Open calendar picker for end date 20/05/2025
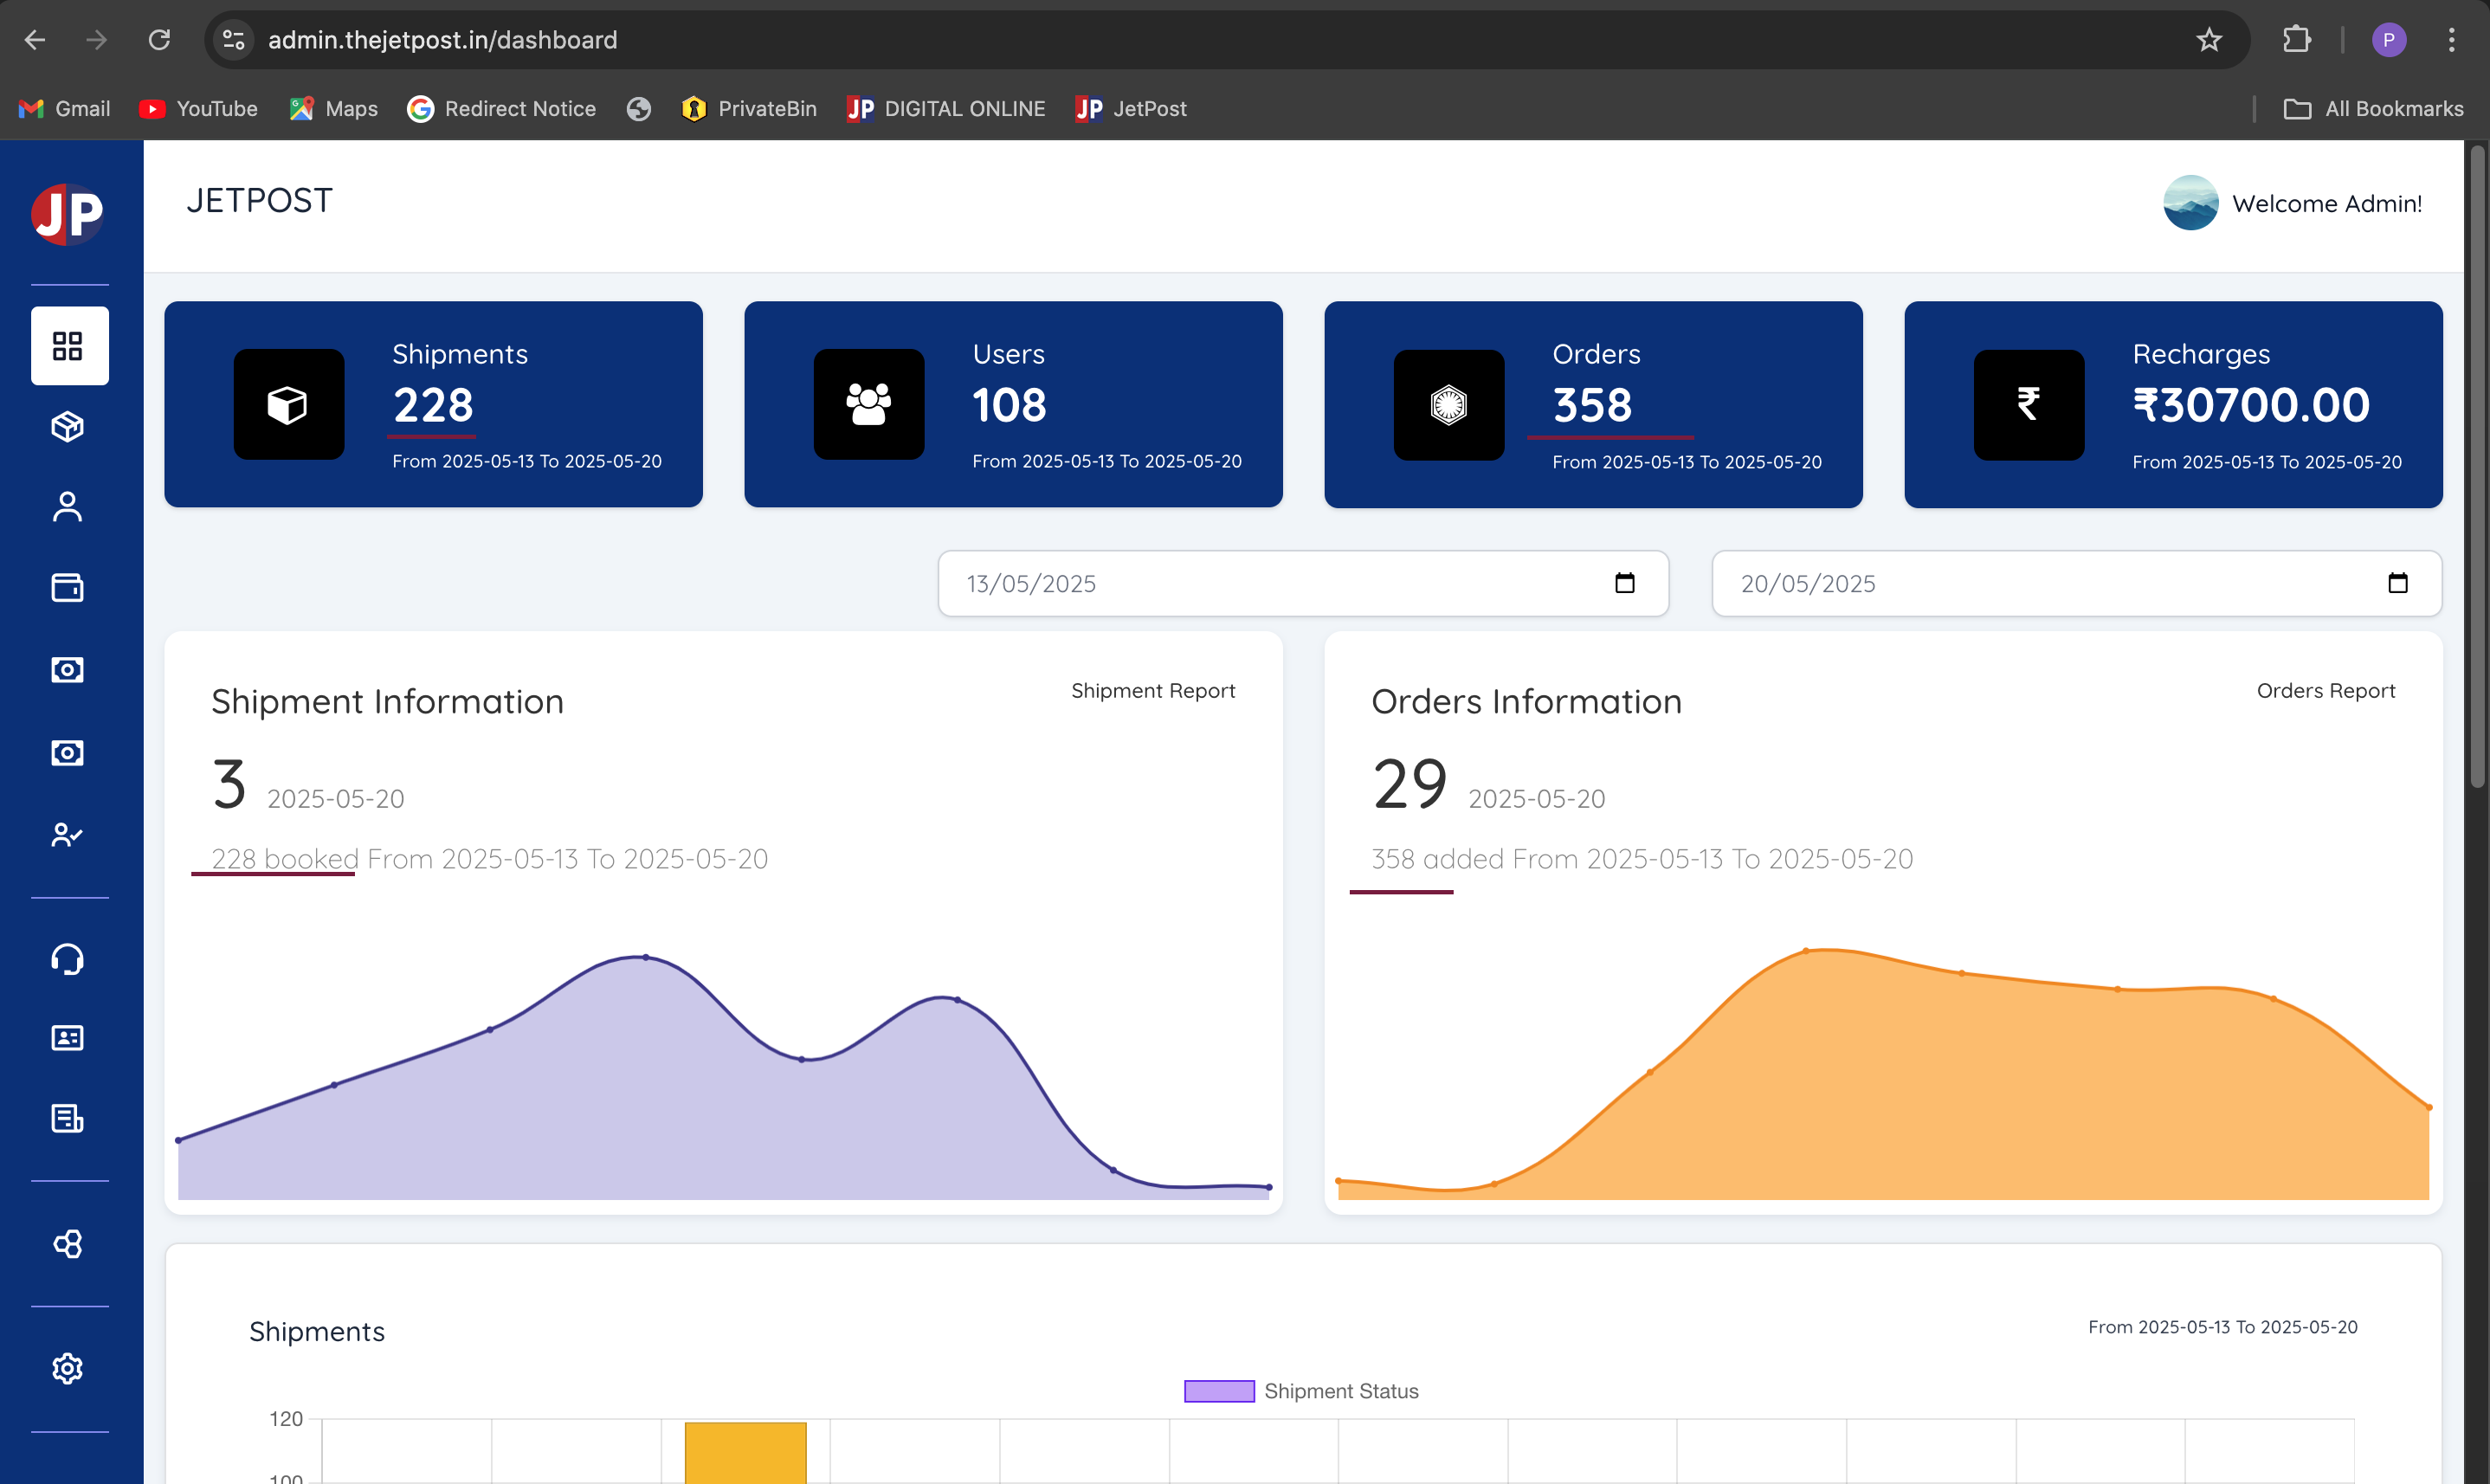Image resolution: width=2490 pixels, height=1484 pixels. pyautogui.click(x=2398, y=583)
